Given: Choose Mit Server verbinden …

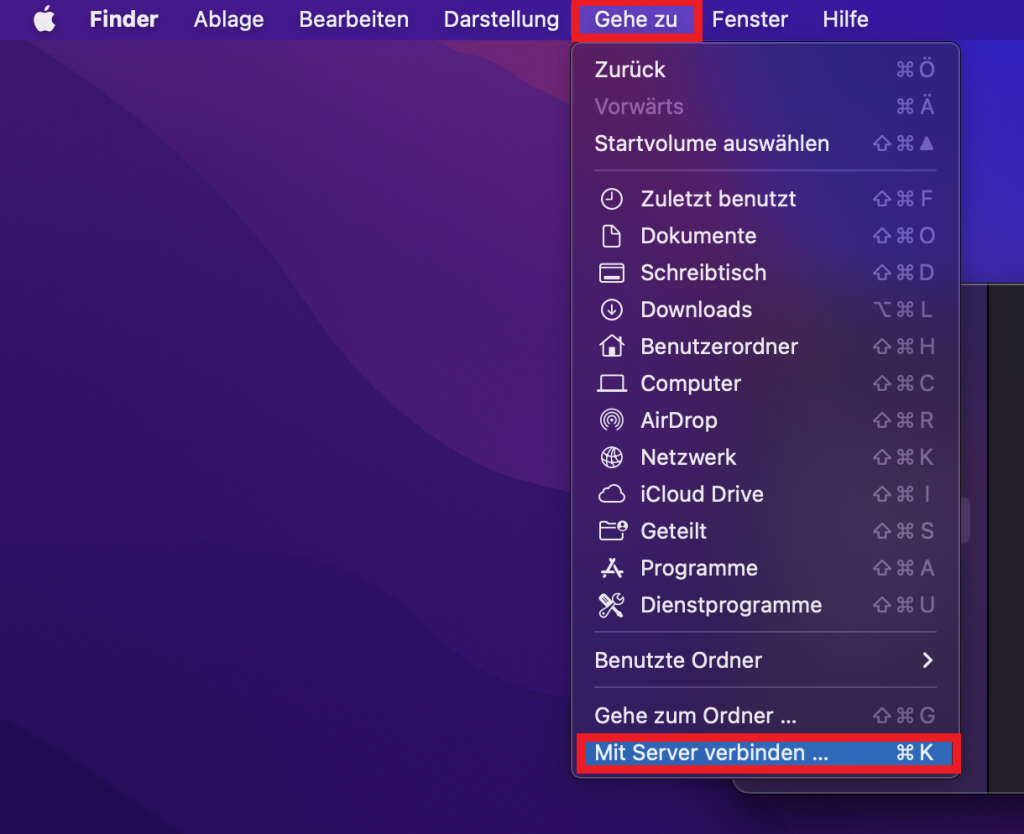Looking at the screenshot, I should [711, 753].
